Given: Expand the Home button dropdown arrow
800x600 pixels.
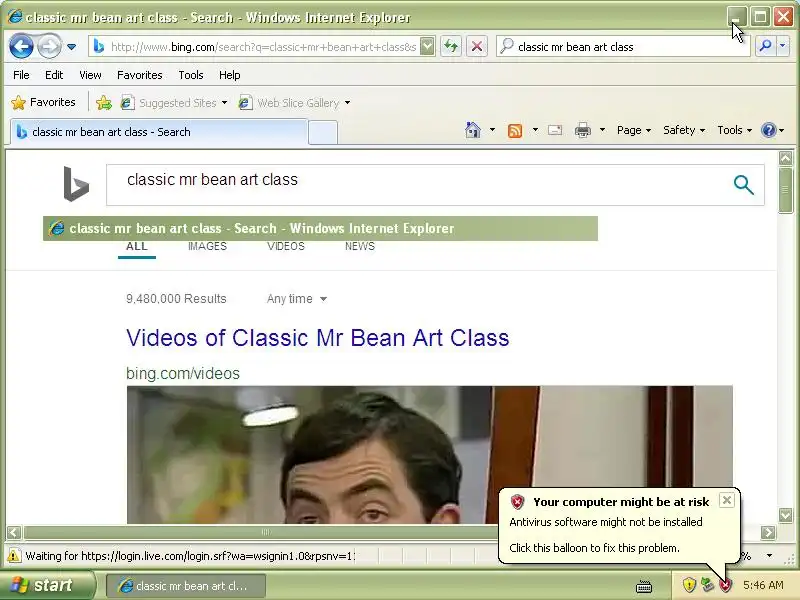Looking at the screenshot, I should tap(492, 130).
